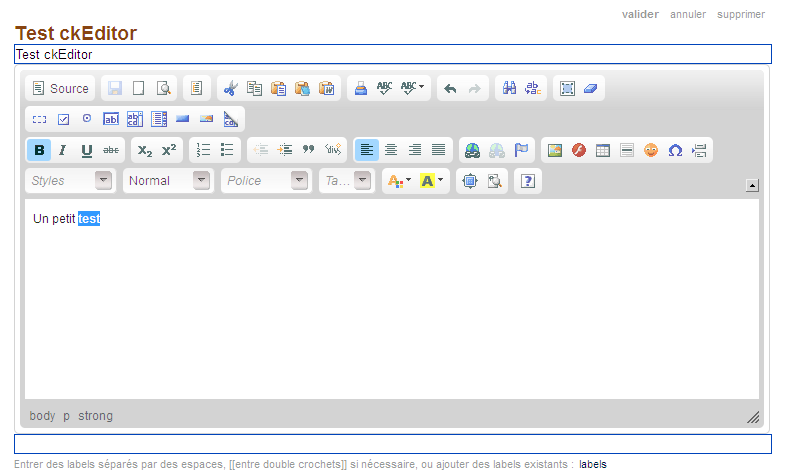Toggle Block Quote formatting
Screen dimensions: 788x476
309,150
